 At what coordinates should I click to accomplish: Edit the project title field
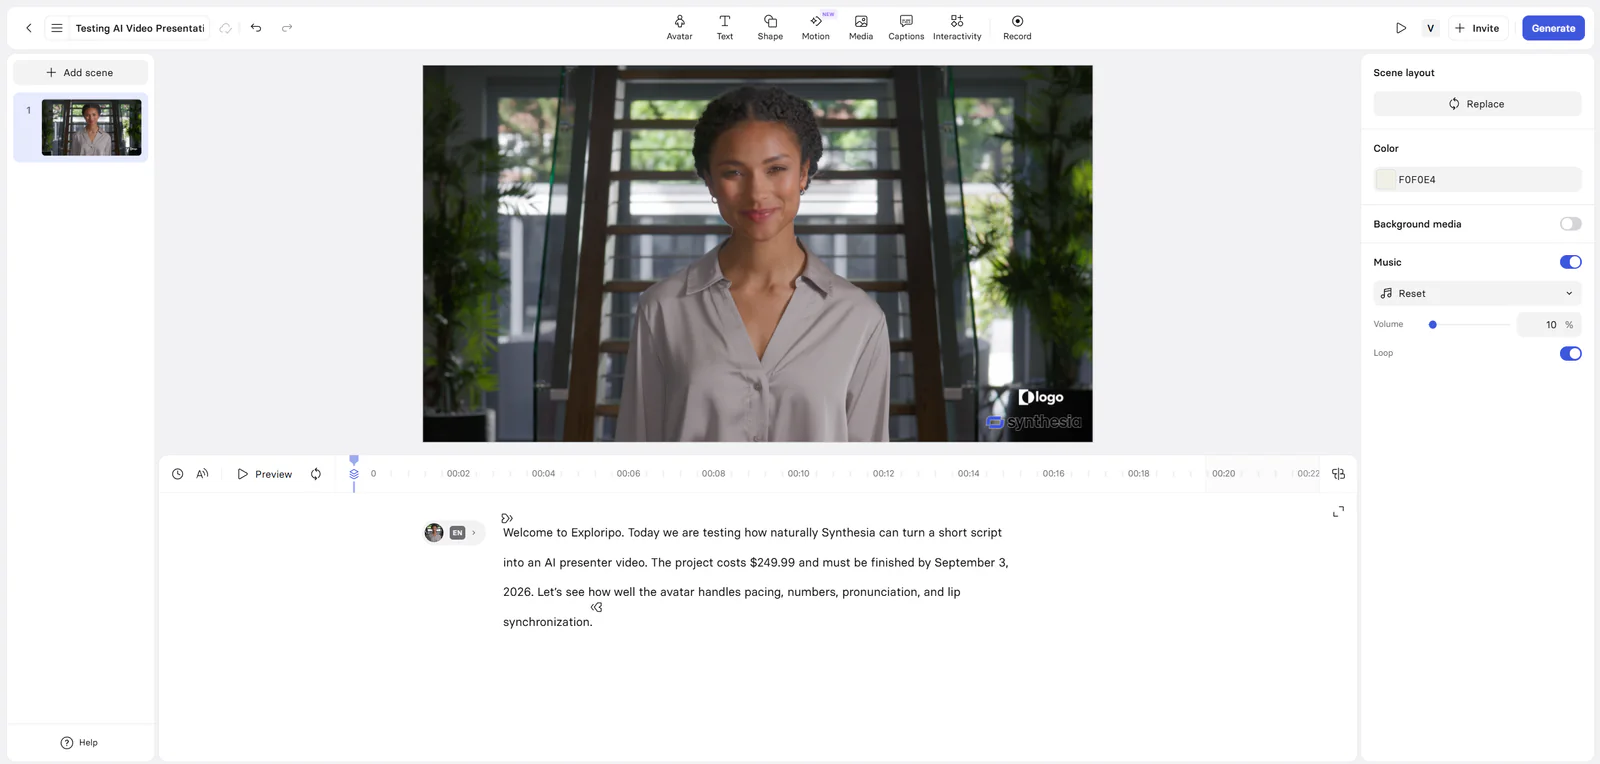[140, 28]
